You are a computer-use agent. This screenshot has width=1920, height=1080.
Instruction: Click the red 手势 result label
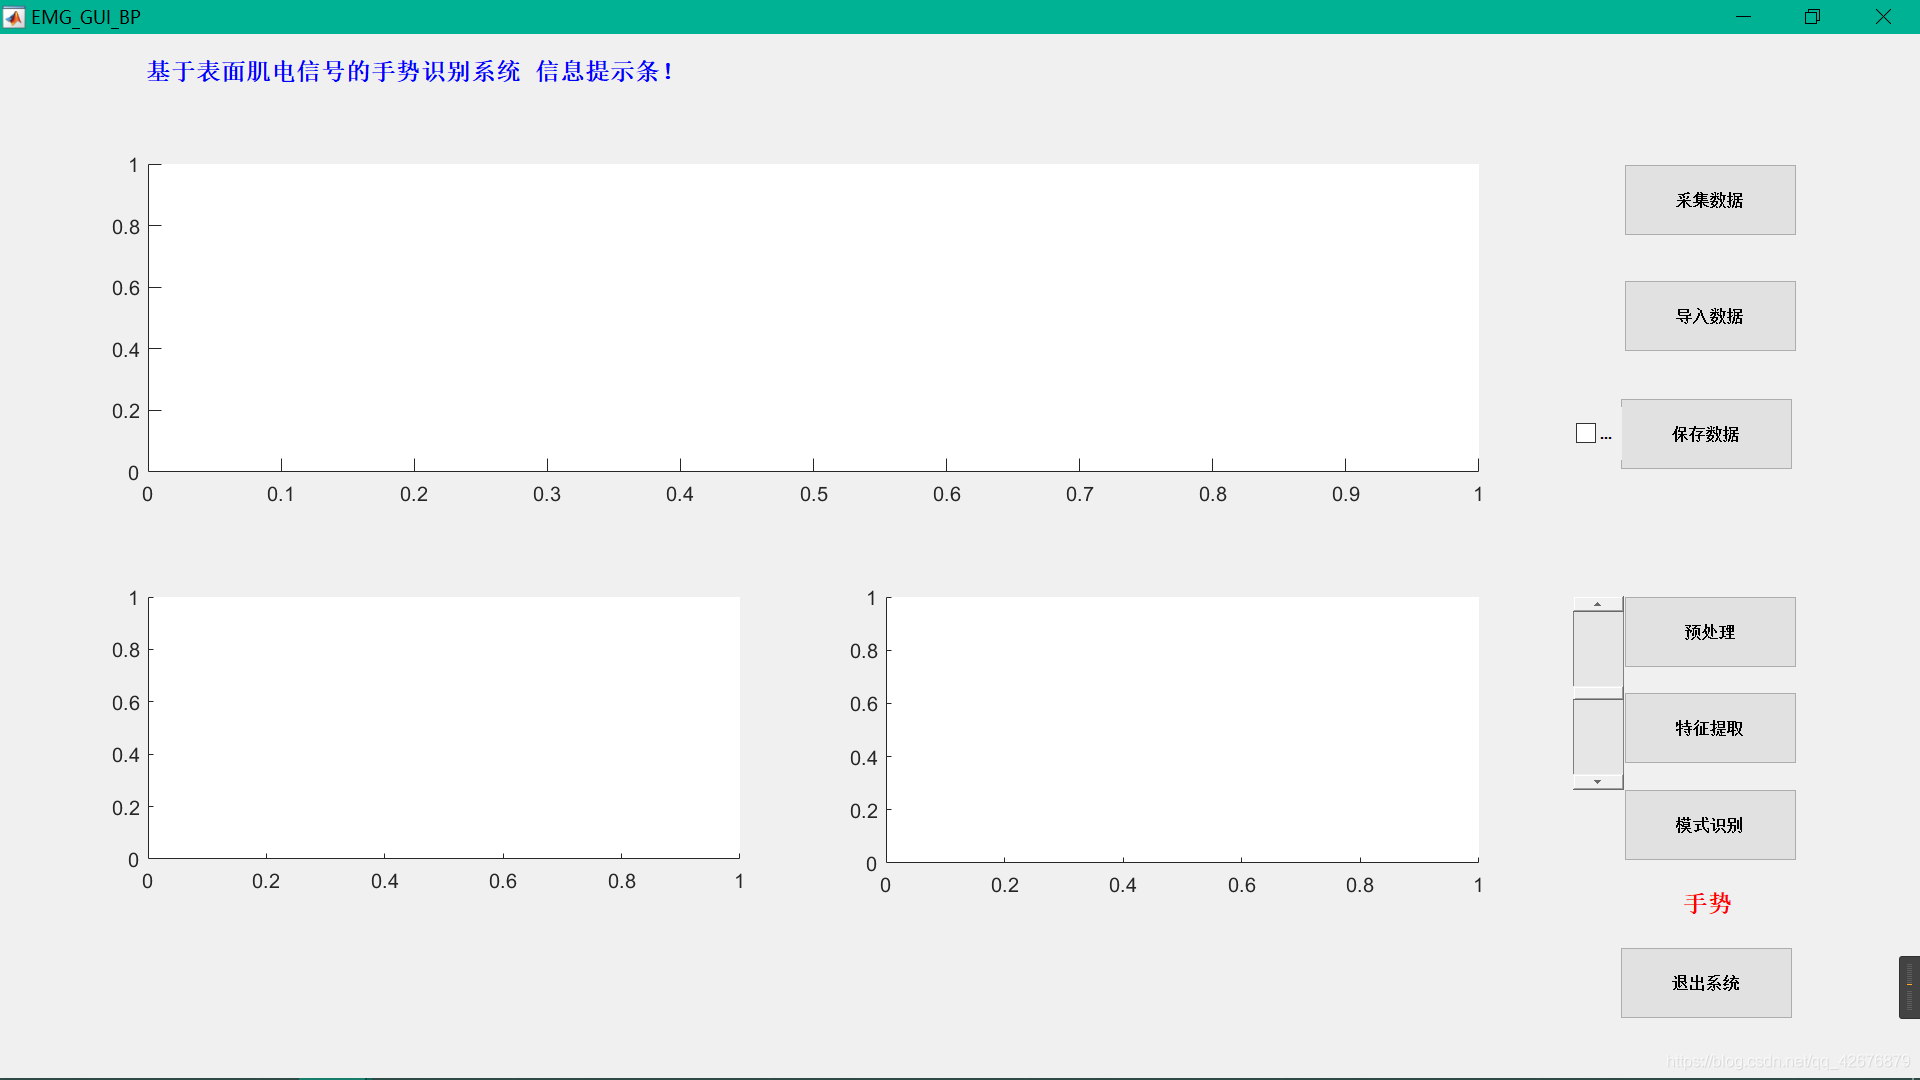tap(1707, 904)
